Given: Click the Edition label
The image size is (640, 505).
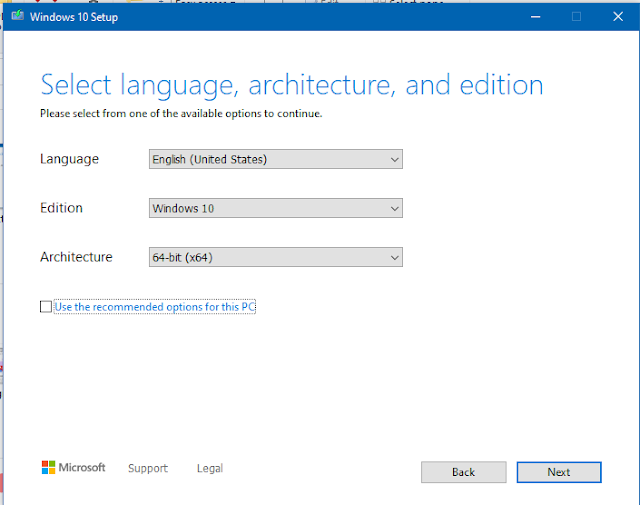Looking at the screenshot, I should coord(61,208).
